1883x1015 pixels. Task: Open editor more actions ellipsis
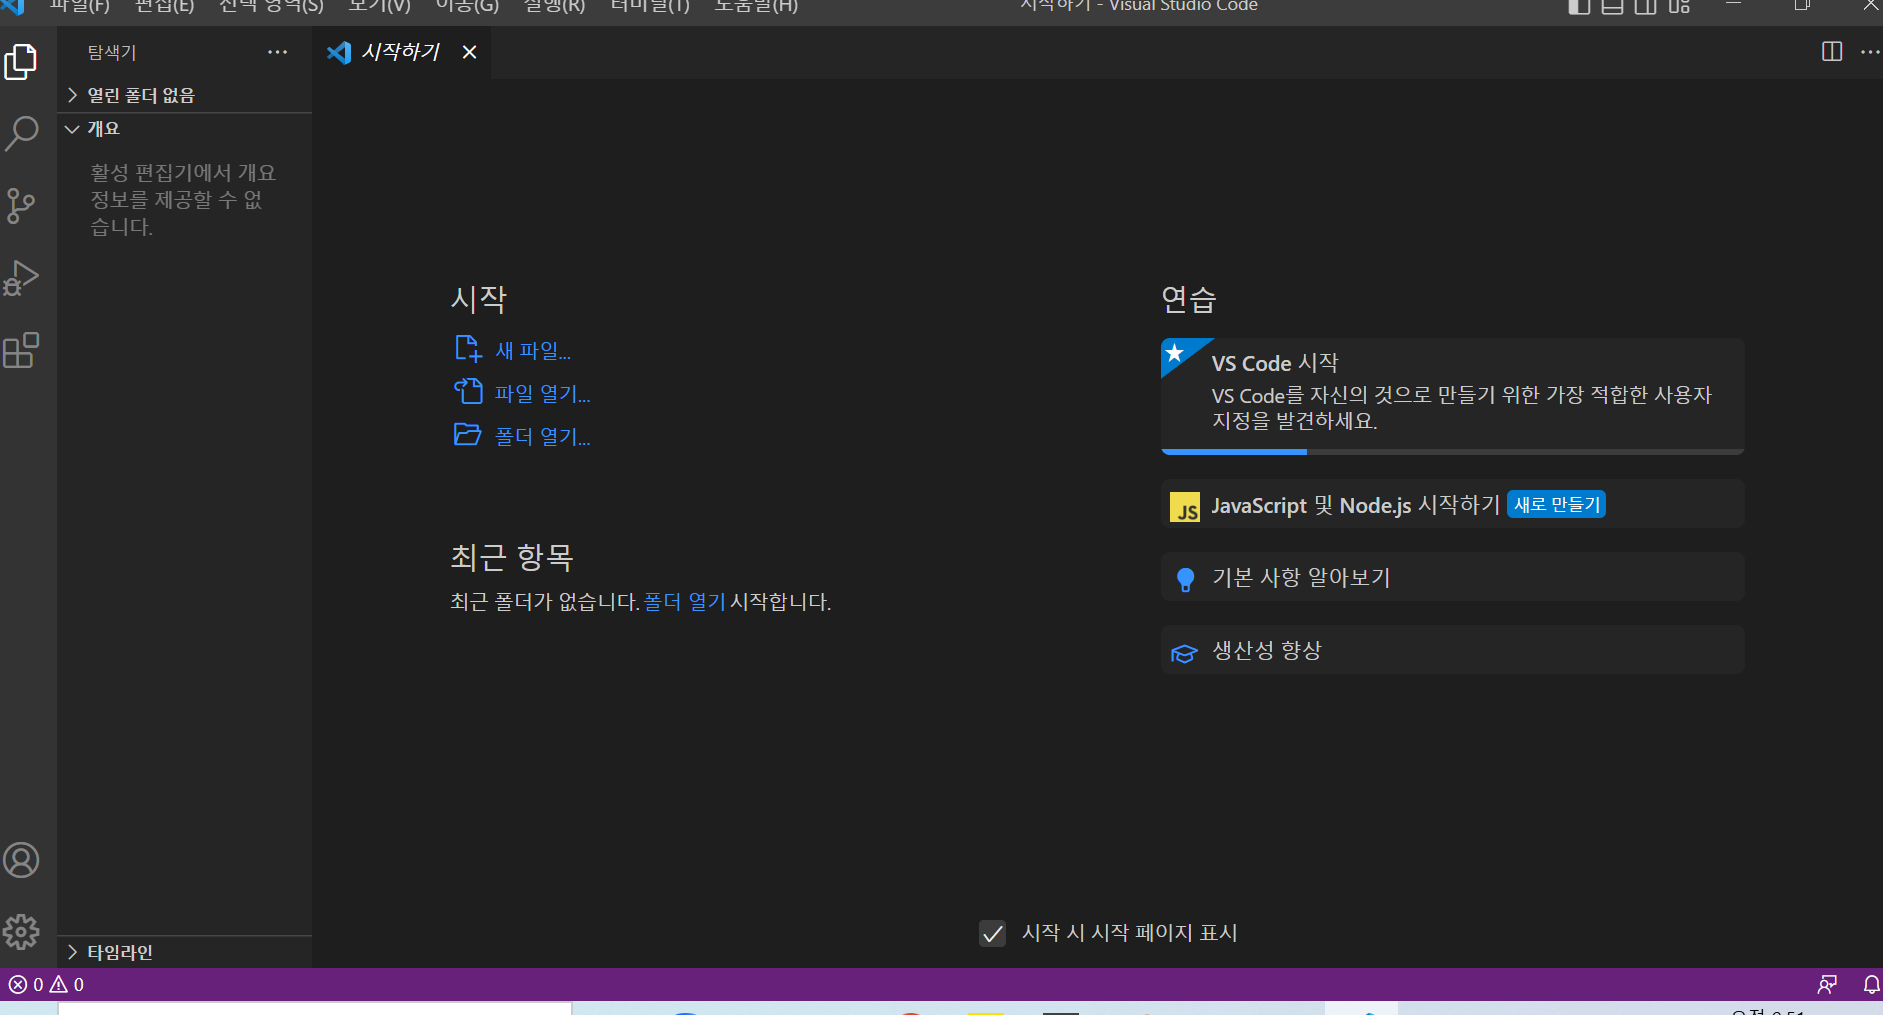point(1870,52)
